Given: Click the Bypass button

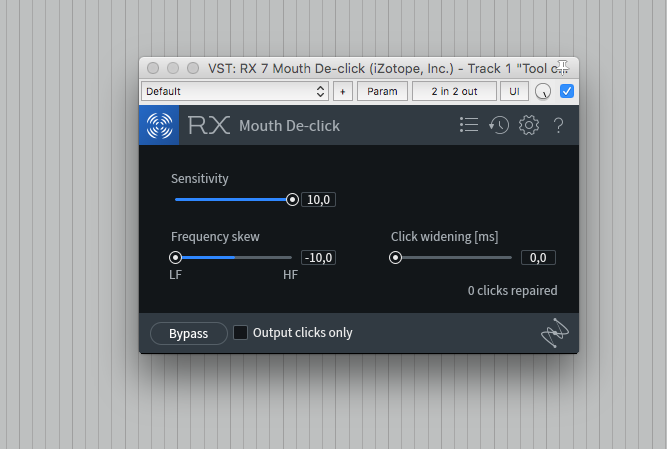Looking at the screenshot, I should tap(188, 333).
